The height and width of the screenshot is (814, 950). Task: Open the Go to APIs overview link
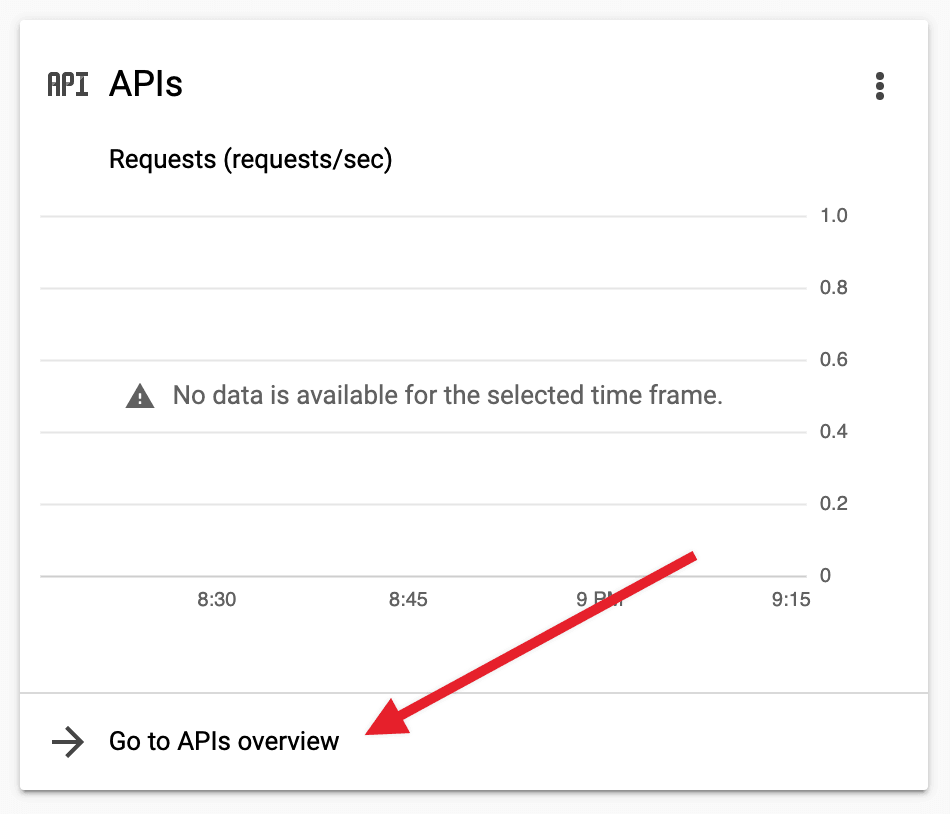point(224,742)
